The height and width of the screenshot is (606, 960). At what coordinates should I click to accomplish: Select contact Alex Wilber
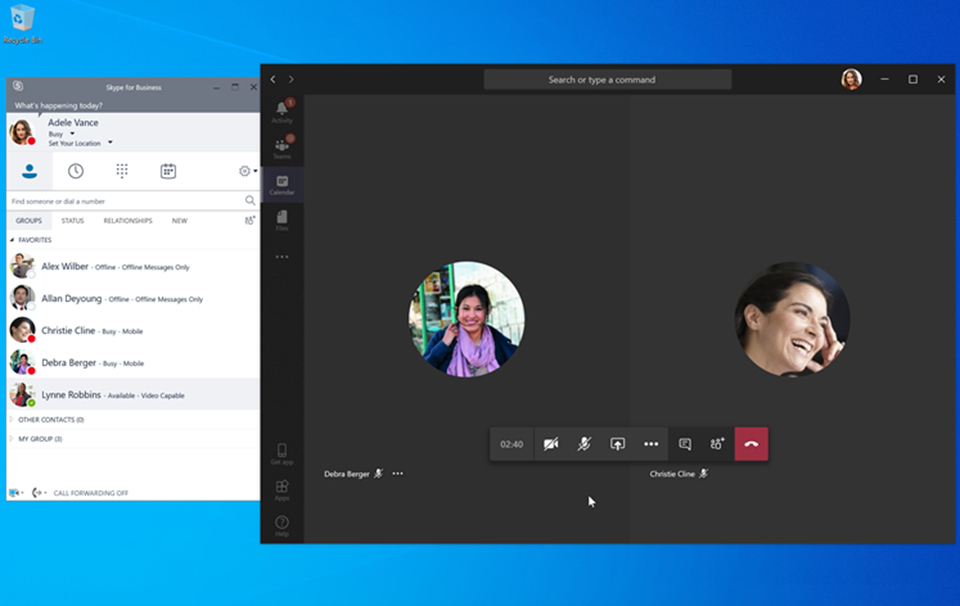pyautogui.click(x=133, y=266)
